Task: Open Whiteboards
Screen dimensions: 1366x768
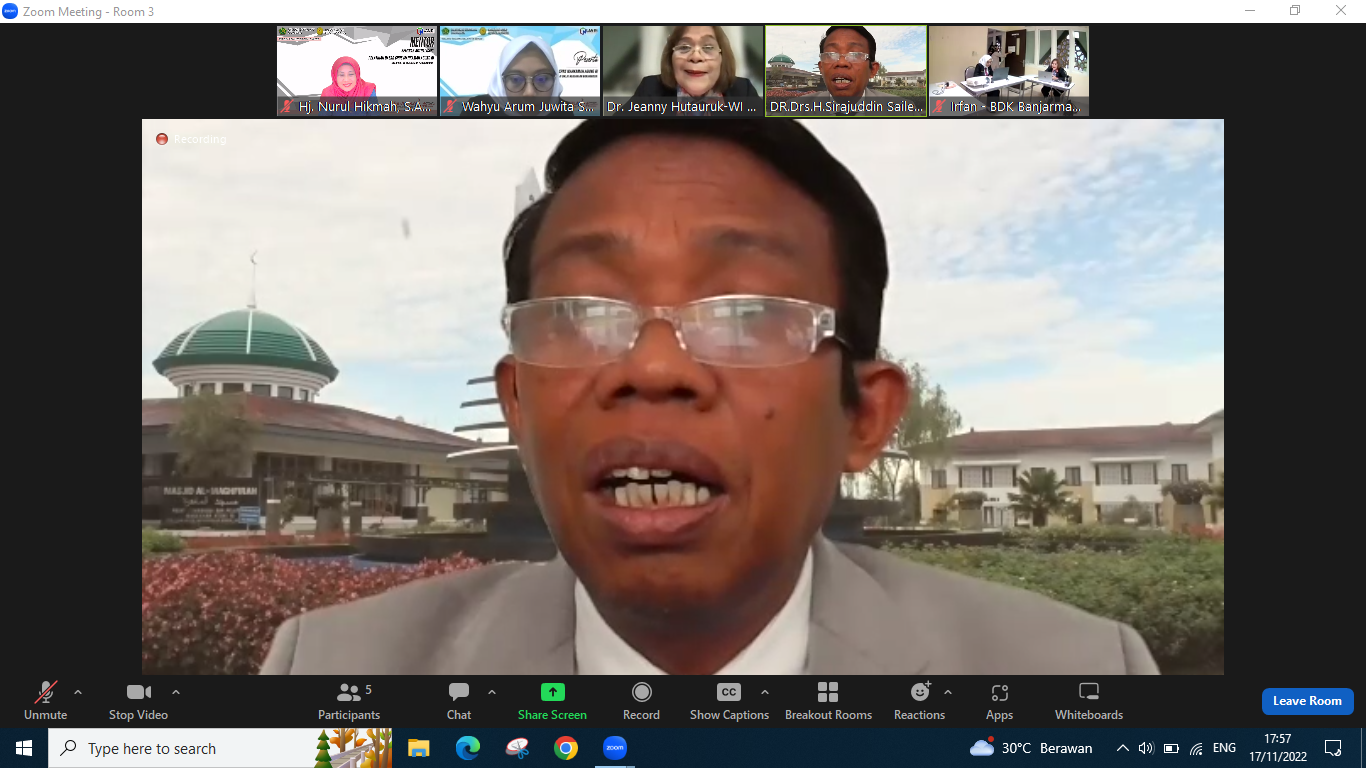Action: pyautogui.click(x=1089, y=700)
